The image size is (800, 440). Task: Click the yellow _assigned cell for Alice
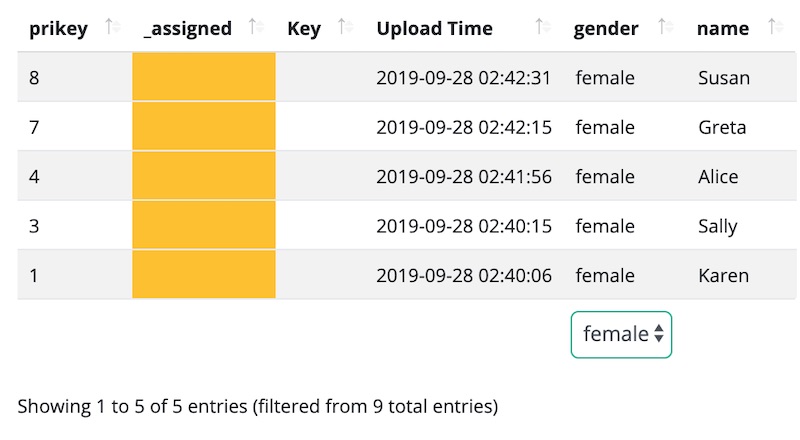(x=203, y=177)
